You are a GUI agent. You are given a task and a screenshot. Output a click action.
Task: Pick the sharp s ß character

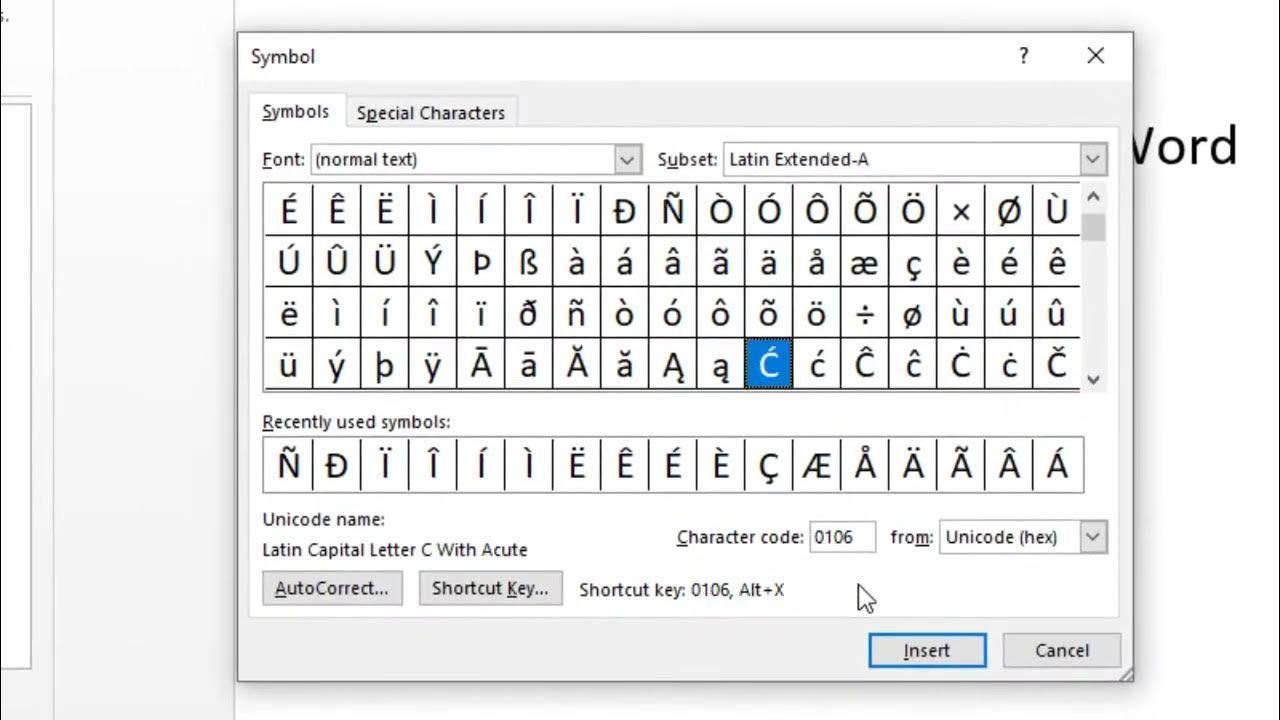[x=529, y=263]
